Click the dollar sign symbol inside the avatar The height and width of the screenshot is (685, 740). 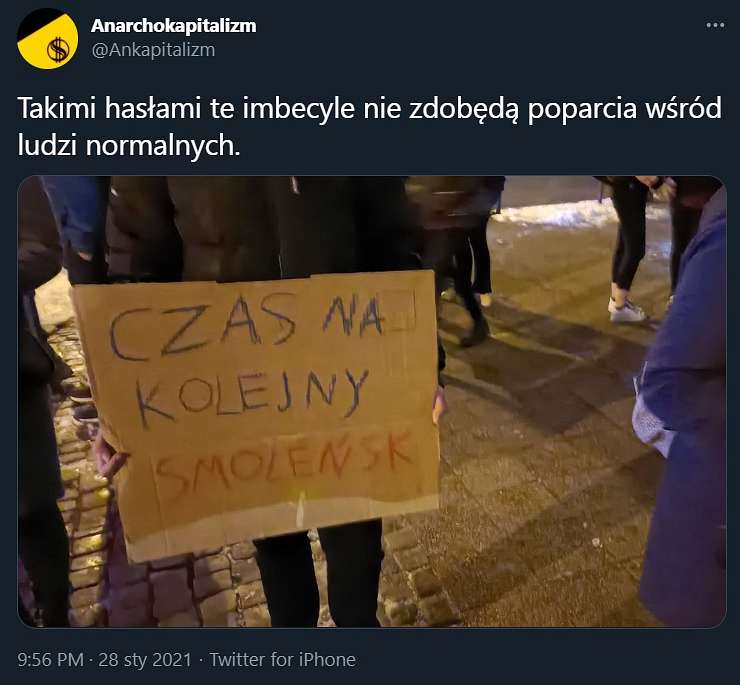tap(58, 50)
